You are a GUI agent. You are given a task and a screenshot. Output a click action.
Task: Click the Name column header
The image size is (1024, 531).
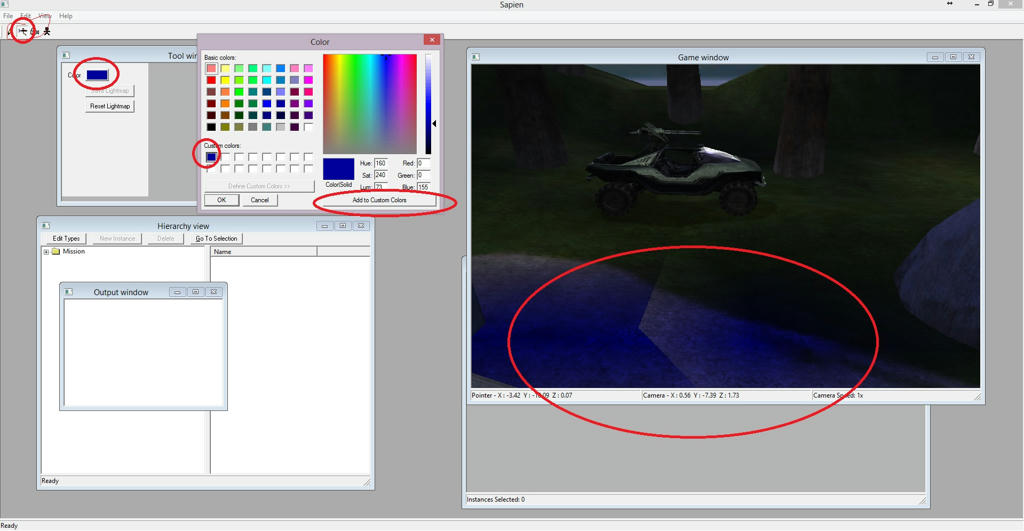(264, 251)
